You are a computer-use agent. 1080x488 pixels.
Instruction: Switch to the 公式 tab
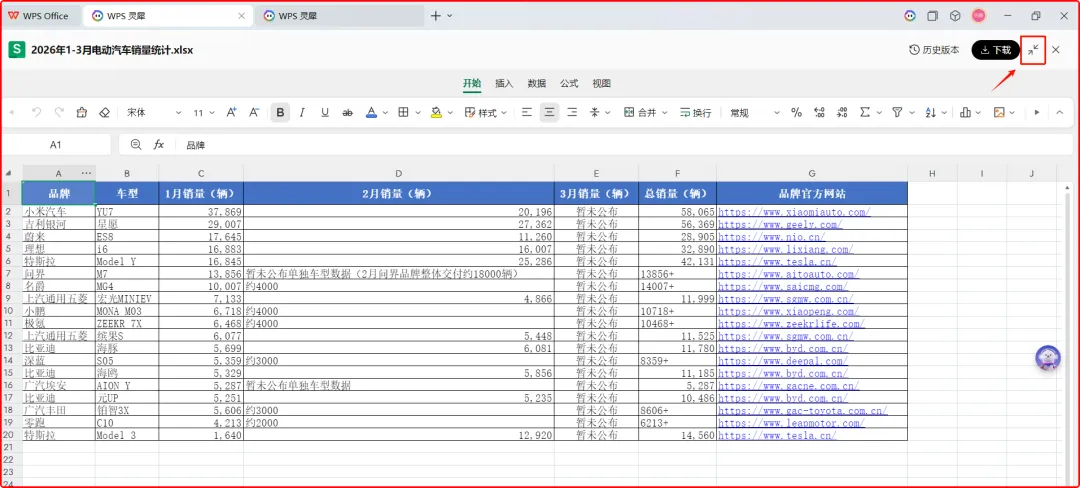pyautogui.click(x=569, y=83)
